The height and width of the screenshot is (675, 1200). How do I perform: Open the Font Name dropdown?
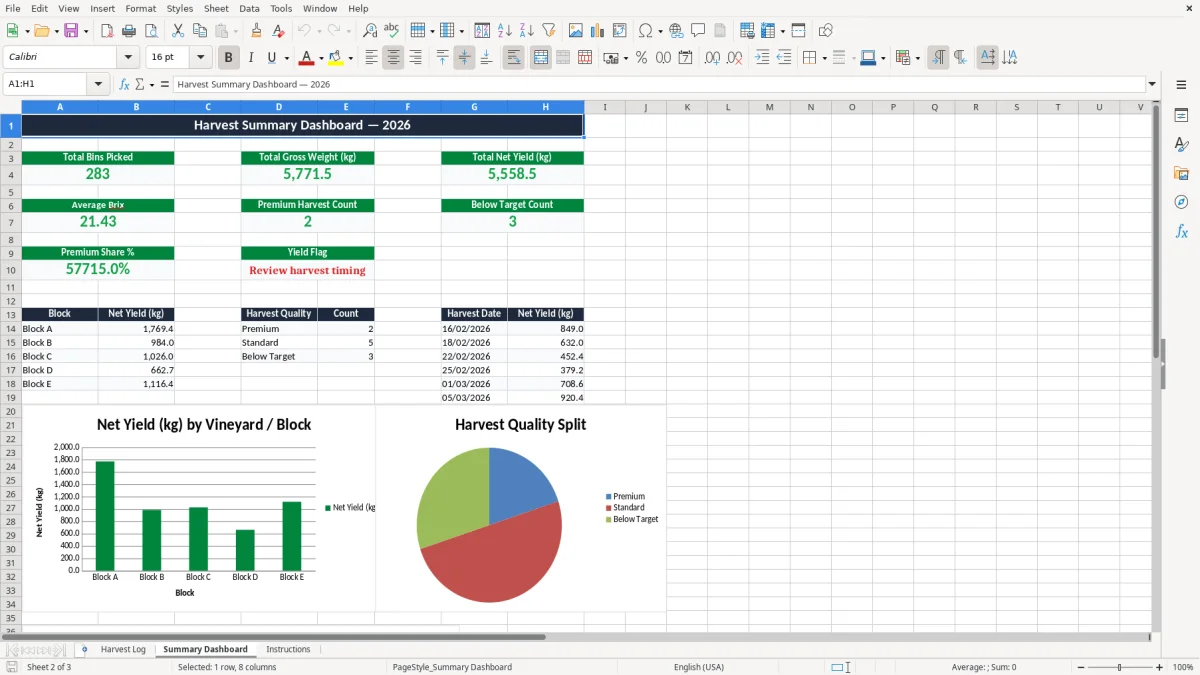pyautogui.click(x=128, y=58)
